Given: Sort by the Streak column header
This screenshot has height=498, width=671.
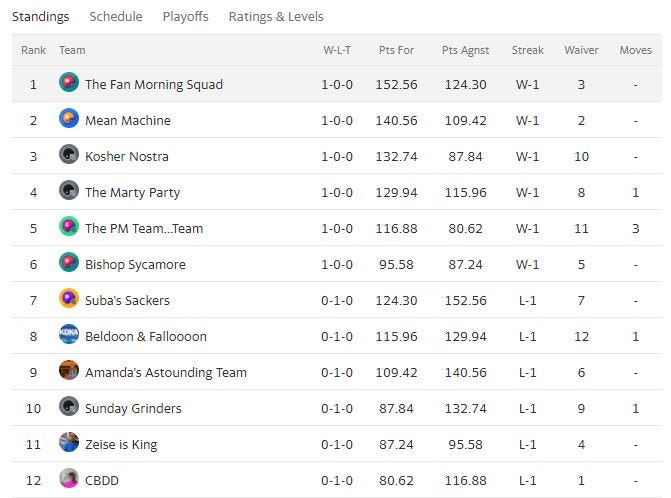Looking at the screenshot, I should tap(527, 50).
